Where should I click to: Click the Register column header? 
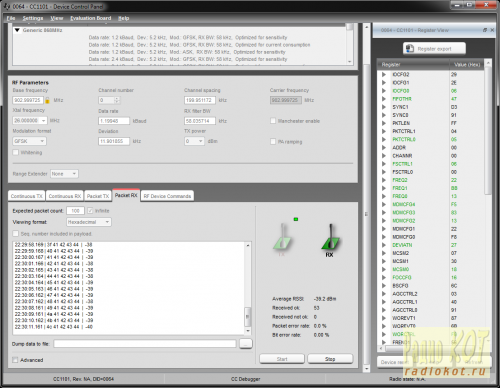(413, 64)
